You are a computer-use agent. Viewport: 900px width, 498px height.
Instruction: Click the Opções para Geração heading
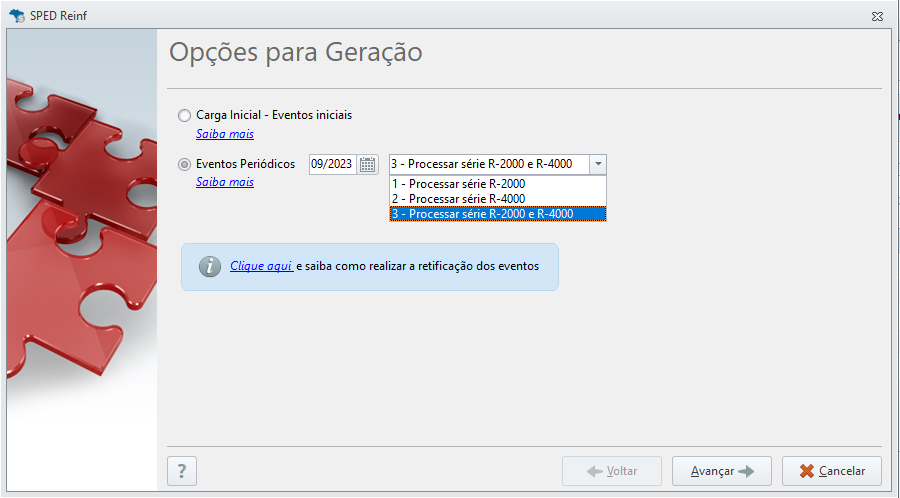(296, 52)
